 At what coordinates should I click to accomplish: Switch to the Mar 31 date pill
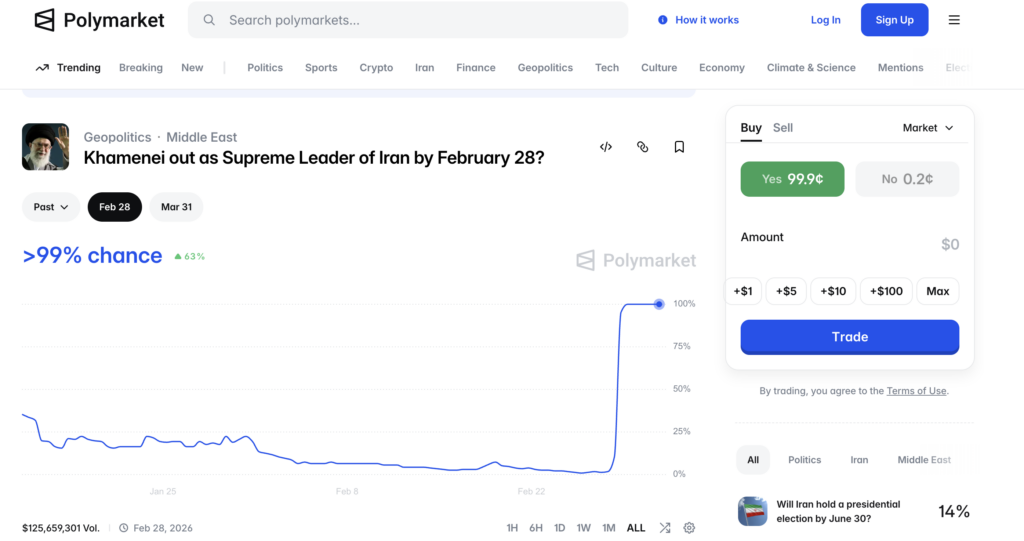176,207
